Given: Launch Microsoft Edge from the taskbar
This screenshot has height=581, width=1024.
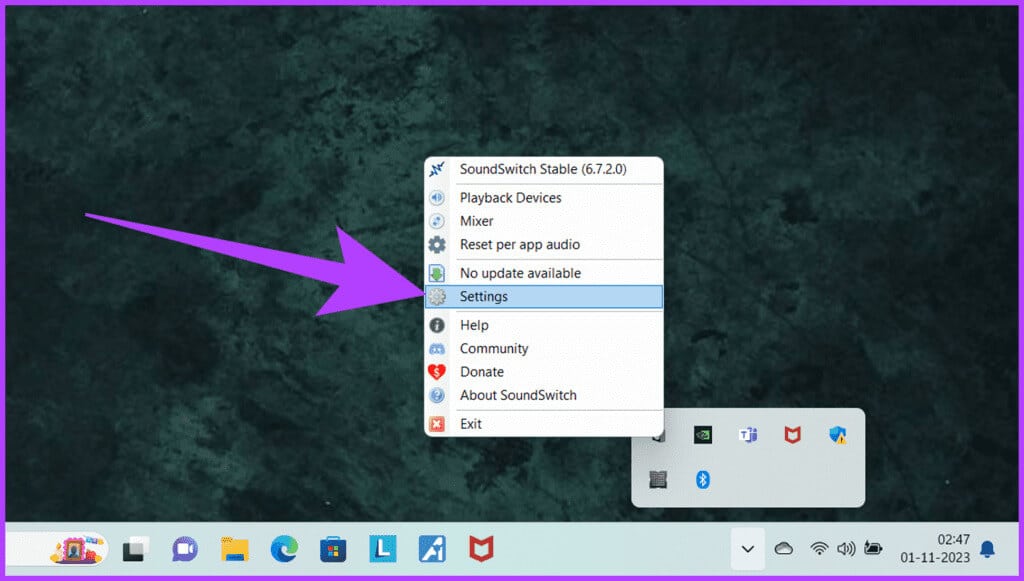Looking at the screenshot, I should click(x=284, y=550).
